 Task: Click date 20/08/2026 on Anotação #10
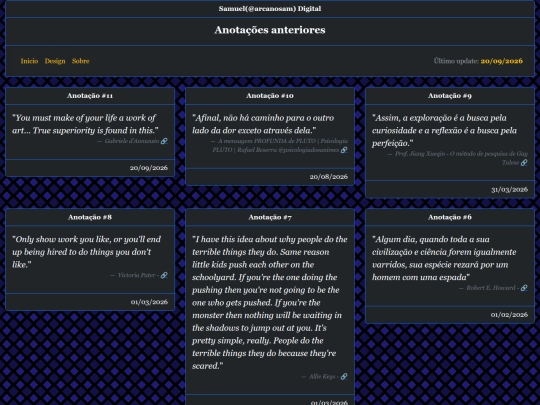pyautogui.click(x=329, y=177)
